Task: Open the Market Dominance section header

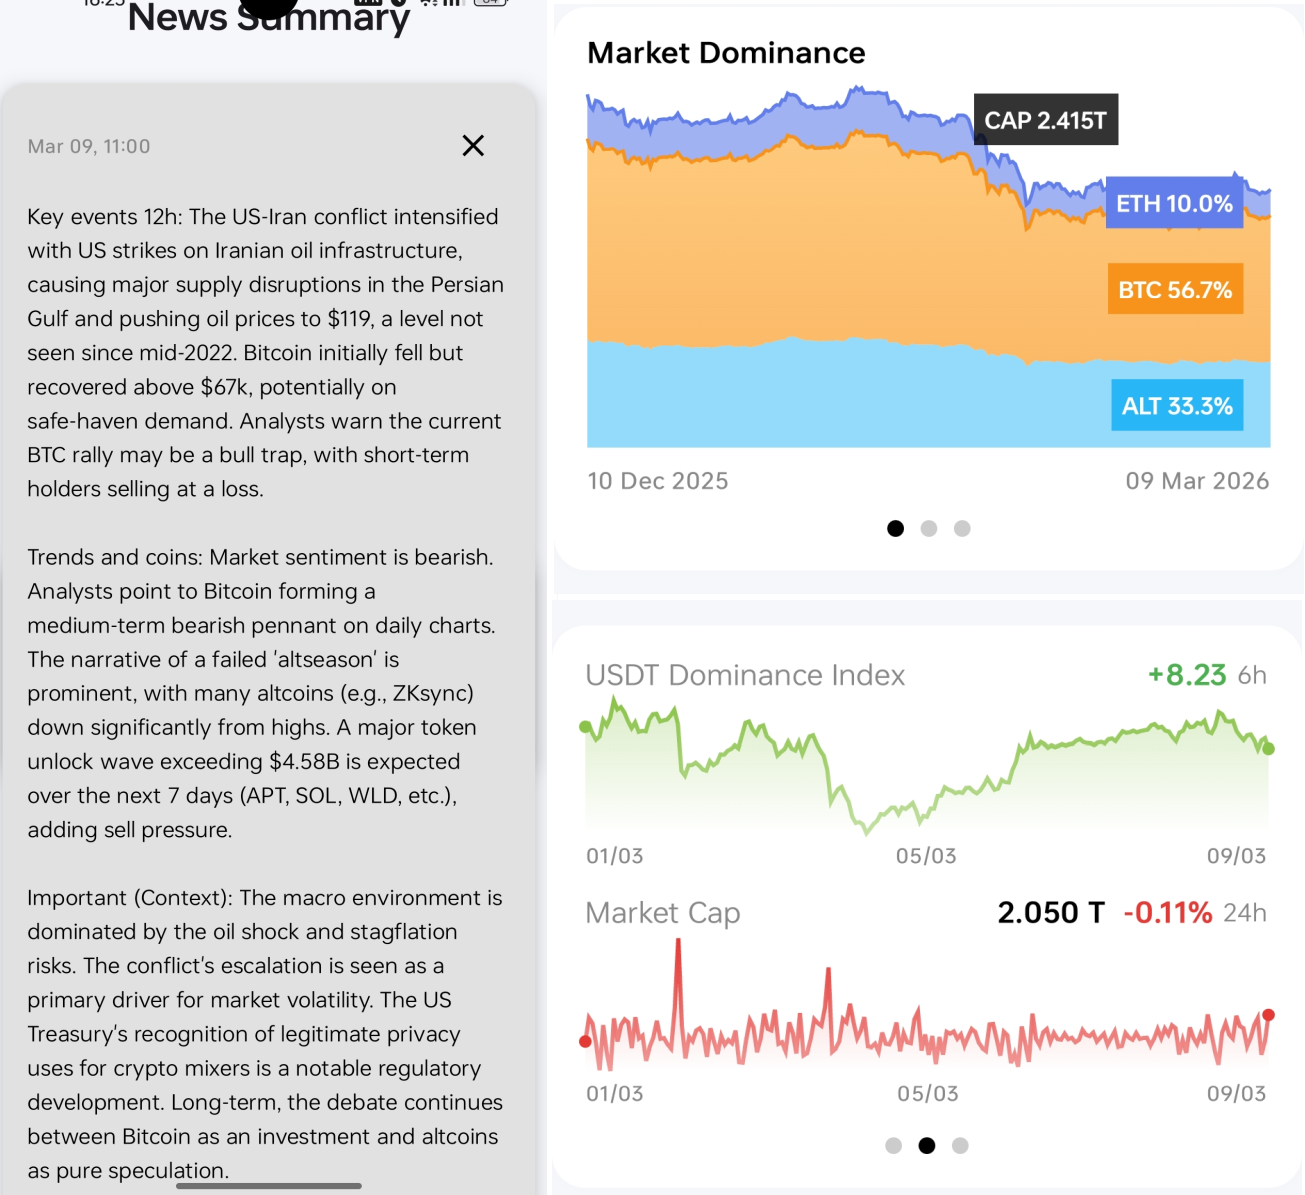Action: [726, 52]
